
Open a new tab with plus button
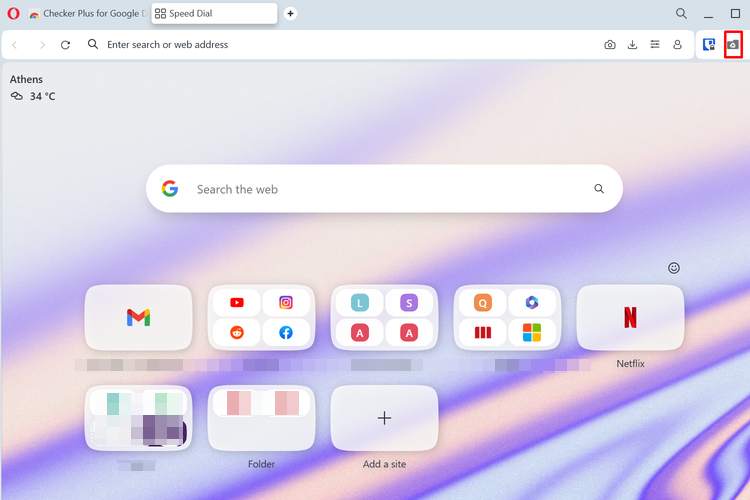[290, 13]
